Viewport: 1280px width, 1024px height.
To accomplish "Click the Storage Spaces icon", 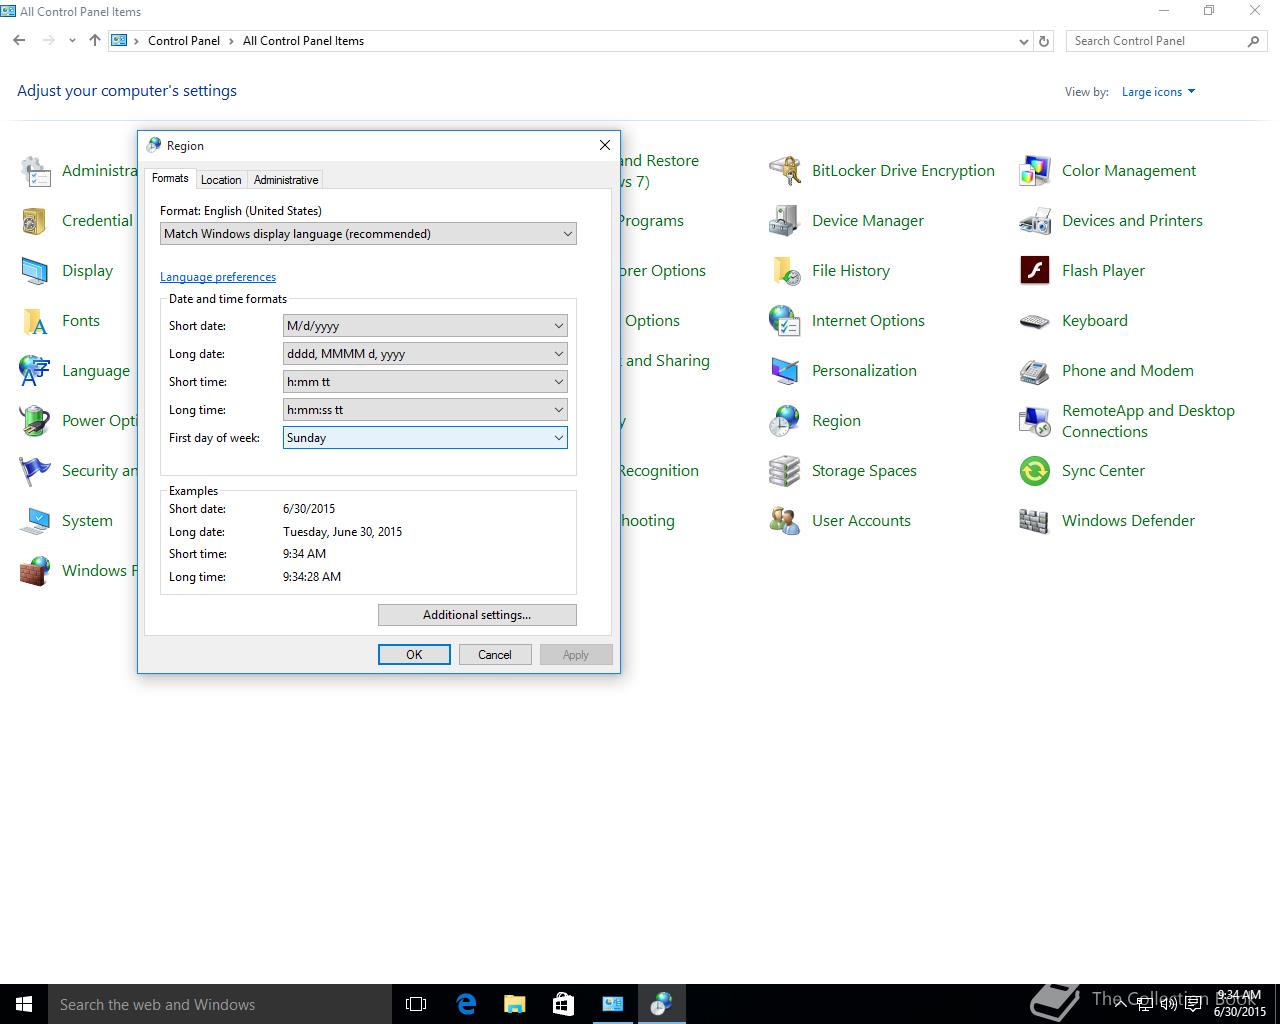I will (784, 471).
